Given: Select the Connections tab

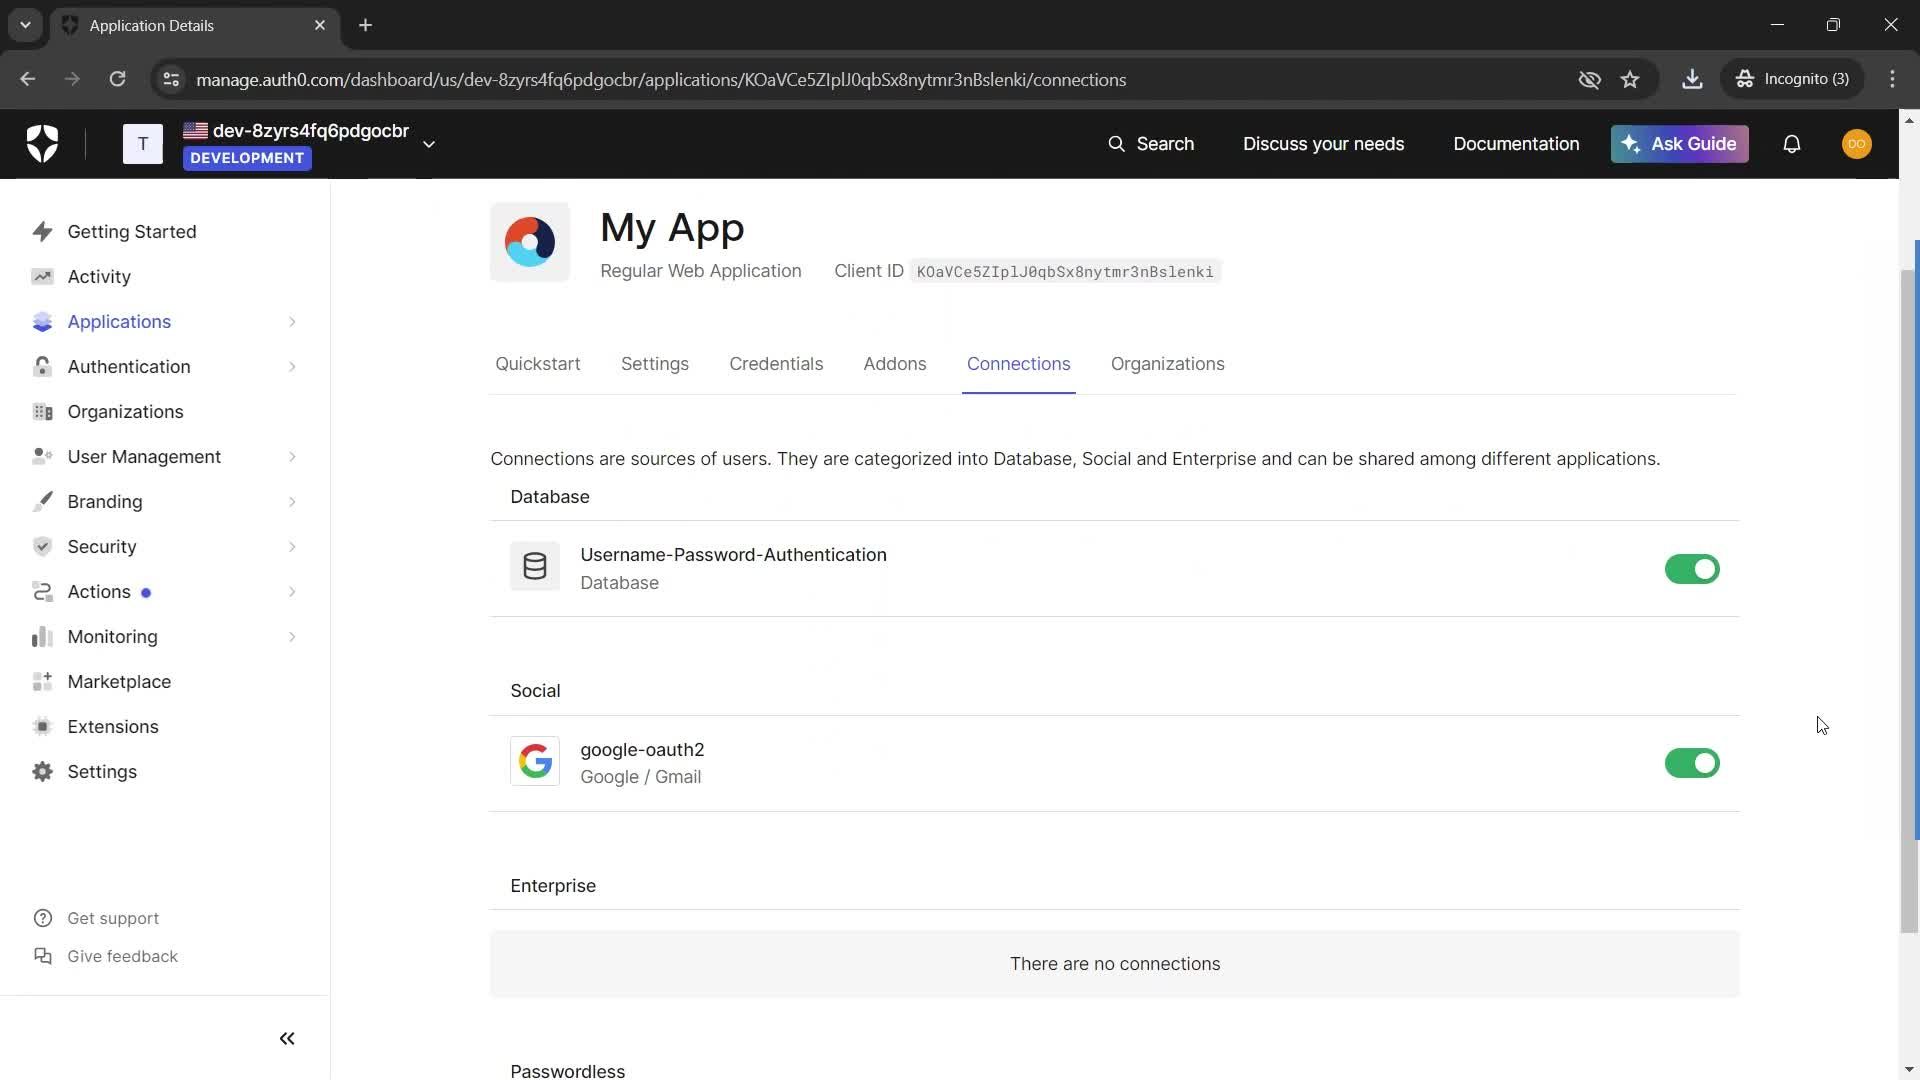Looking at the screenshot, I should (x=1019, y=364).
